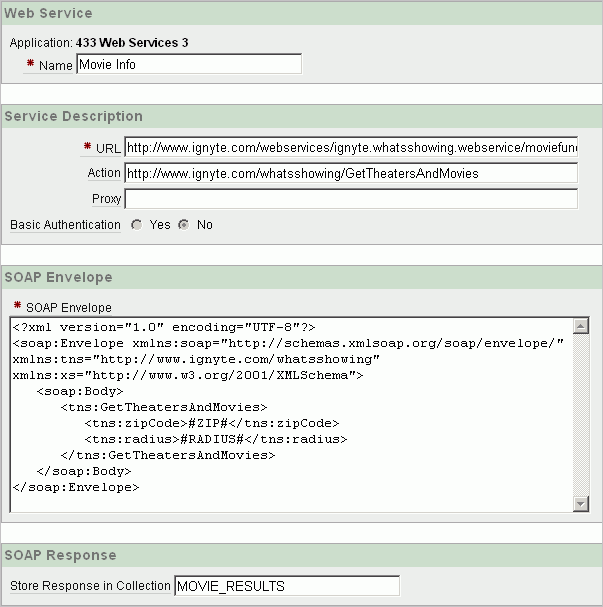Click the Store Response in Collection label

[x=90, y=586]
